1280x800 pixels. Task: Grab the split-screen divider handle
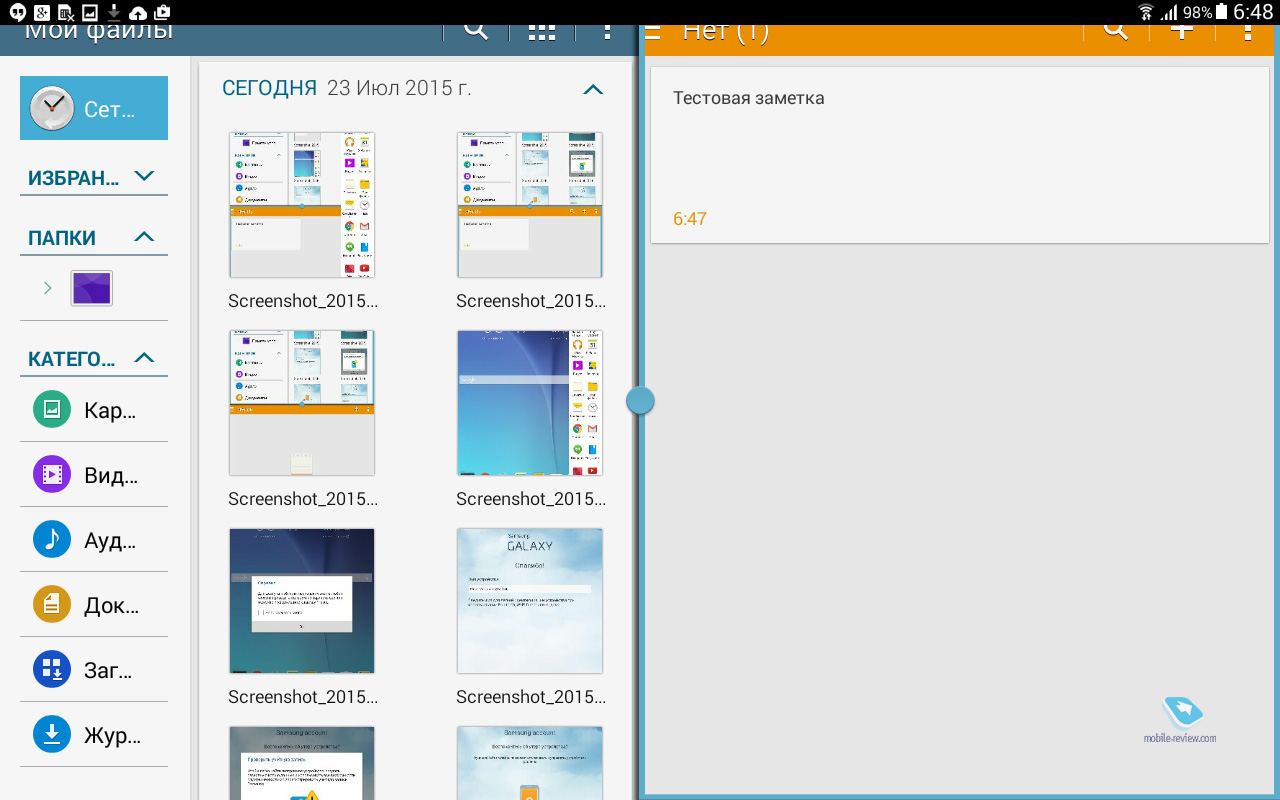click(x=640, y=401)
